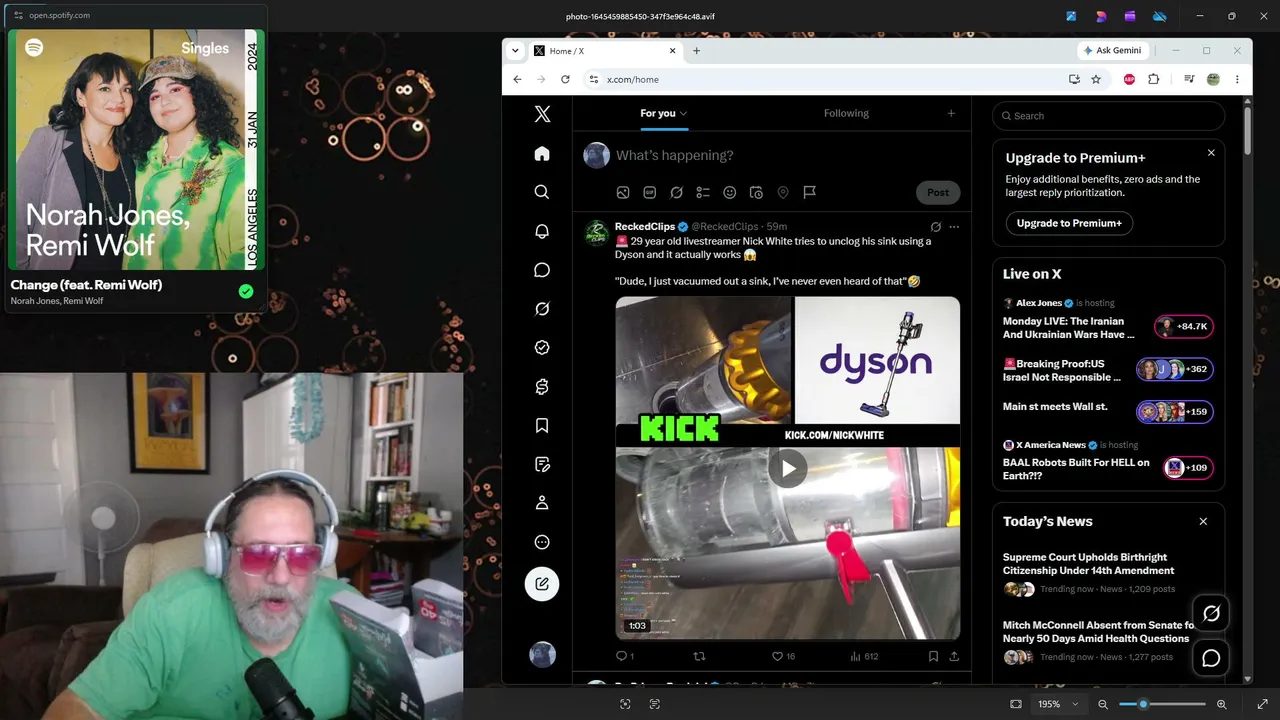View site information for x.com
This screenshot has height=720, width=1280.
tap(593, 79)
